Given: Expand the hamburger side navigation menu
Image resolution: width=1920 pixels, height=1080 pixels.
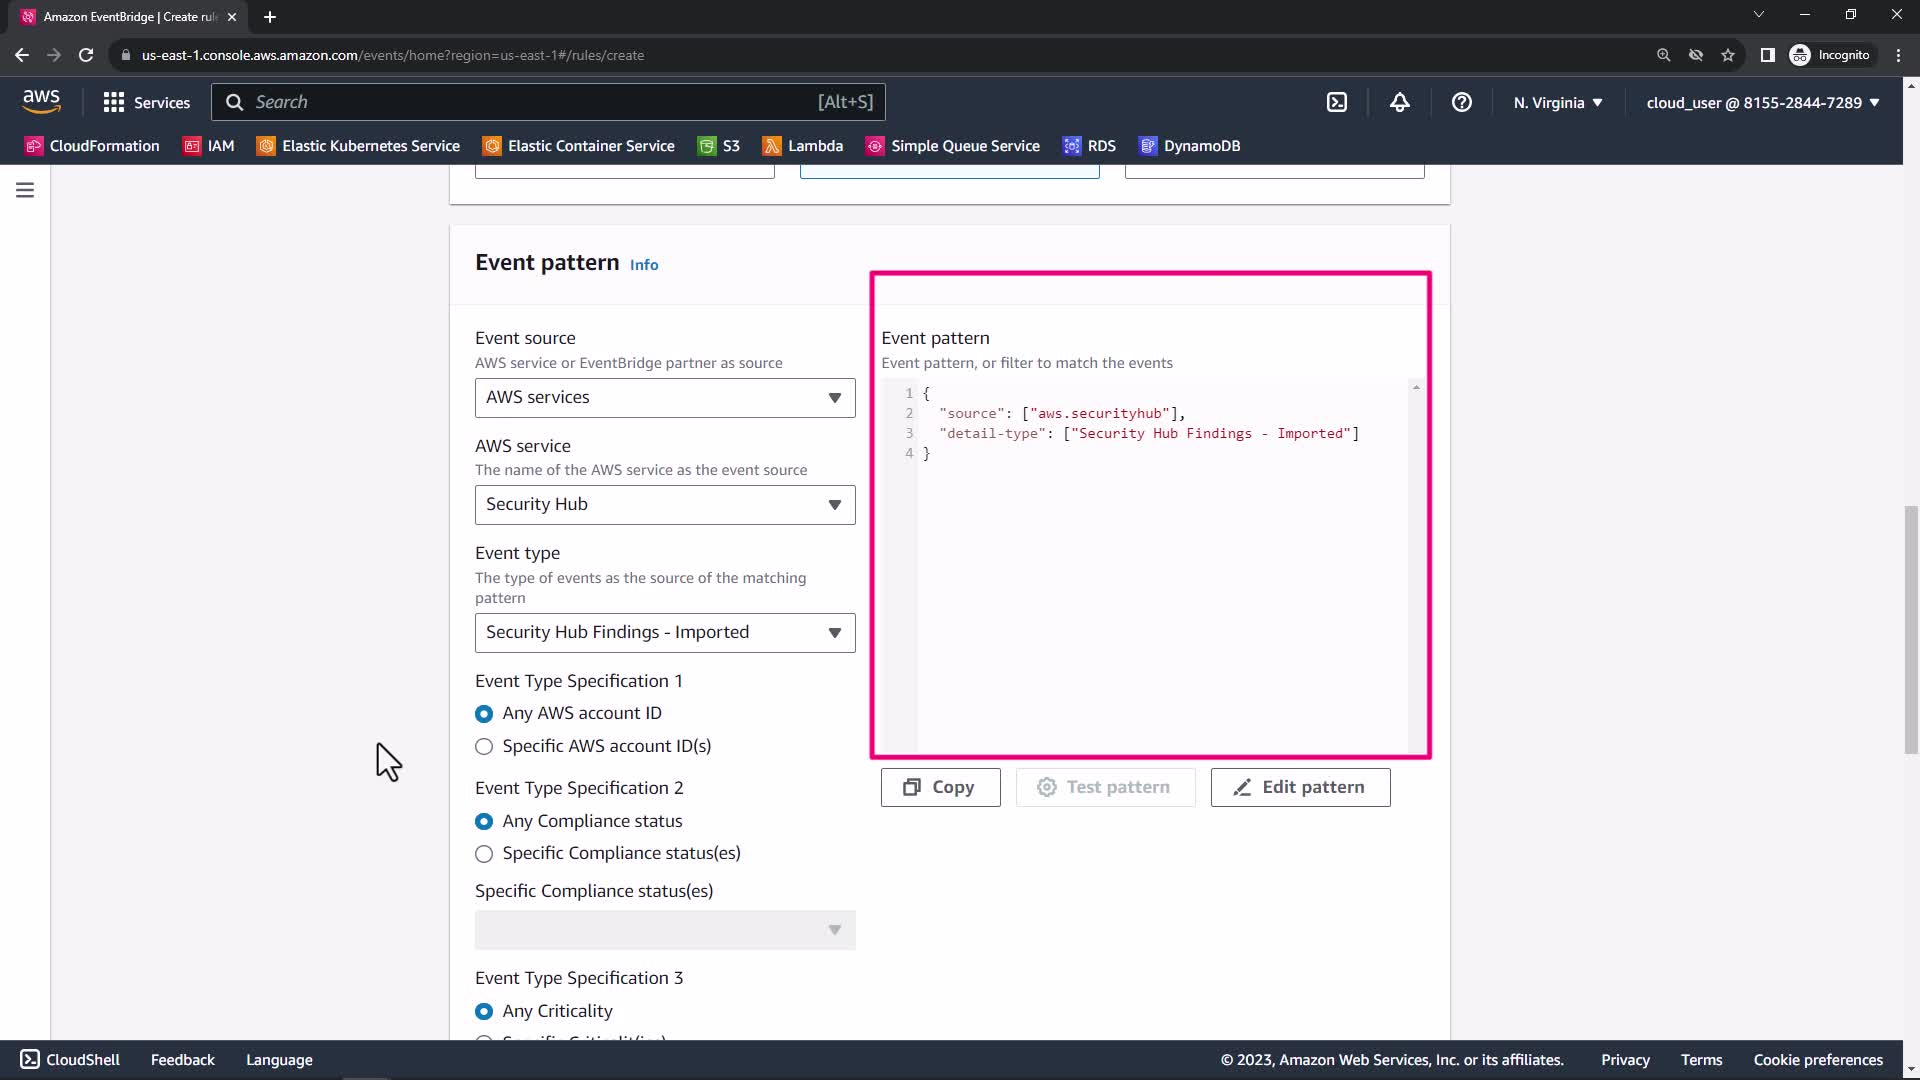Looking at the screenshot, I should (25, 190).
